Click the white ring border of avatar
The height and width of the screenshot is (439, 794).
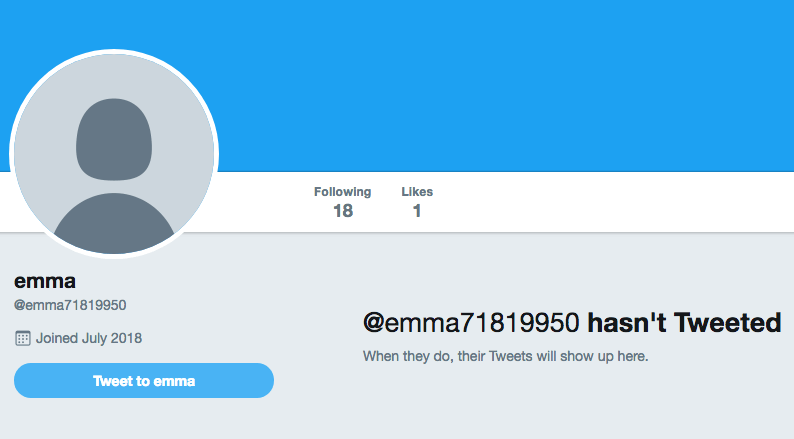(114, 52)
